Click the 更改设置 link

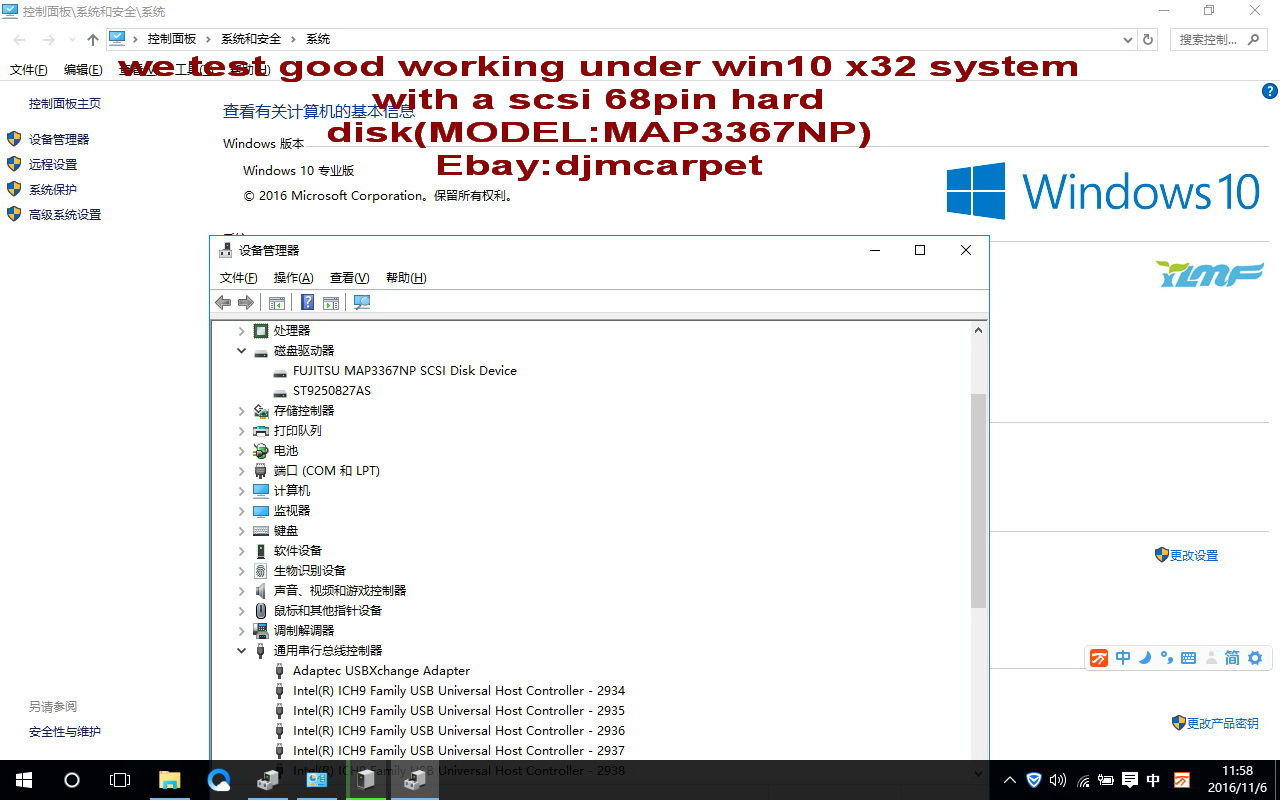[1194, 556]
